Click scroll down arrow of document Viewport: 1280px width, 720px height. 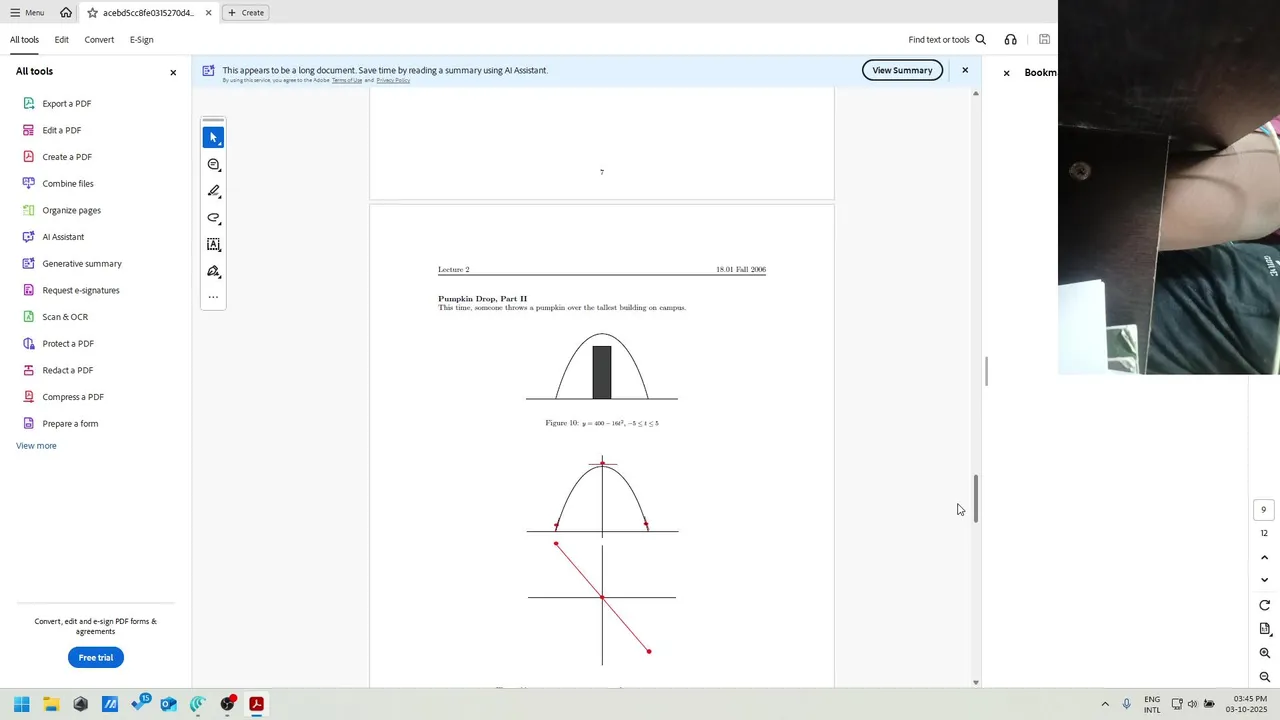tap(976, 682)
